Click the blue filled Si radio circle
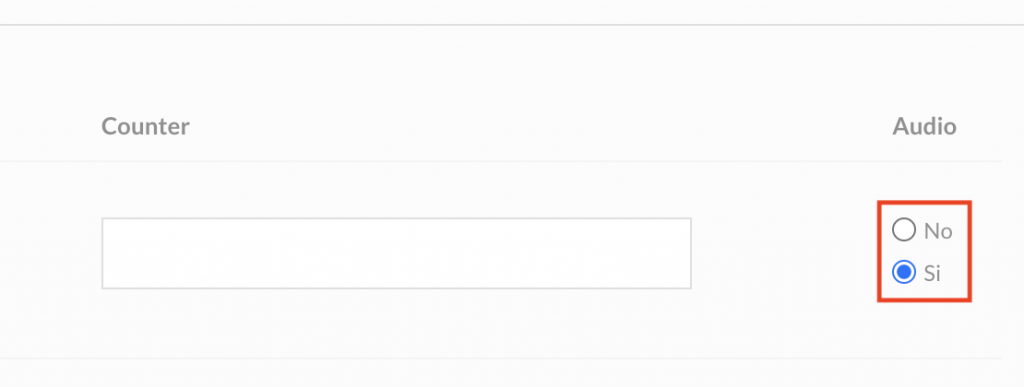This screenshot has height=387, width=1024. (904, 272)
